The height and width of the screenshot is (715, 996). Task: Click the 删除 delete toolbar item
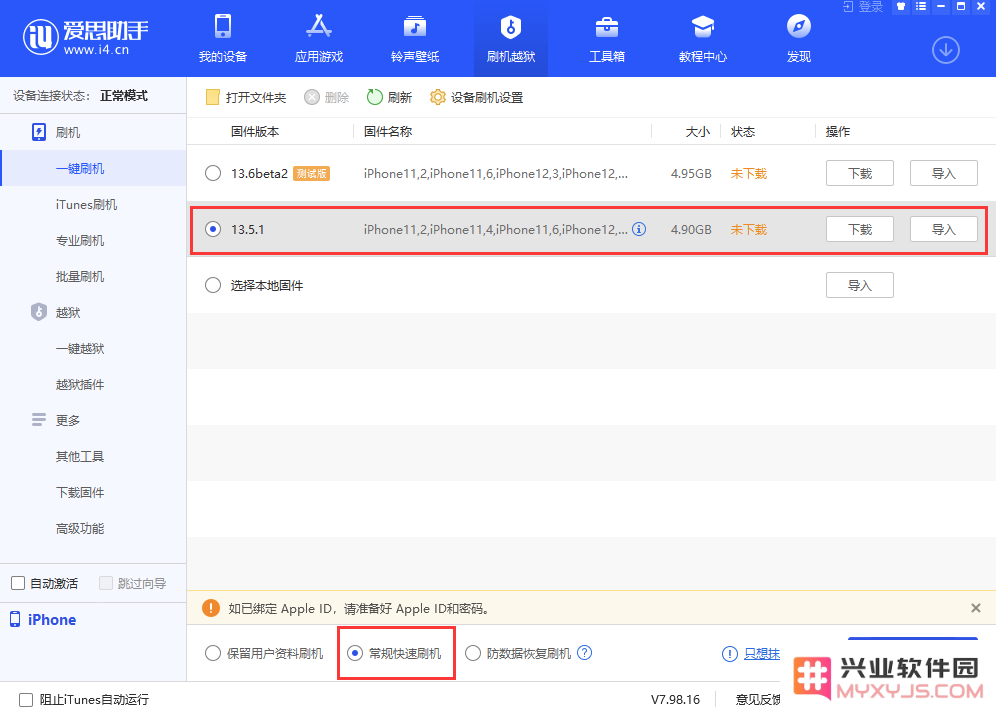326,97
